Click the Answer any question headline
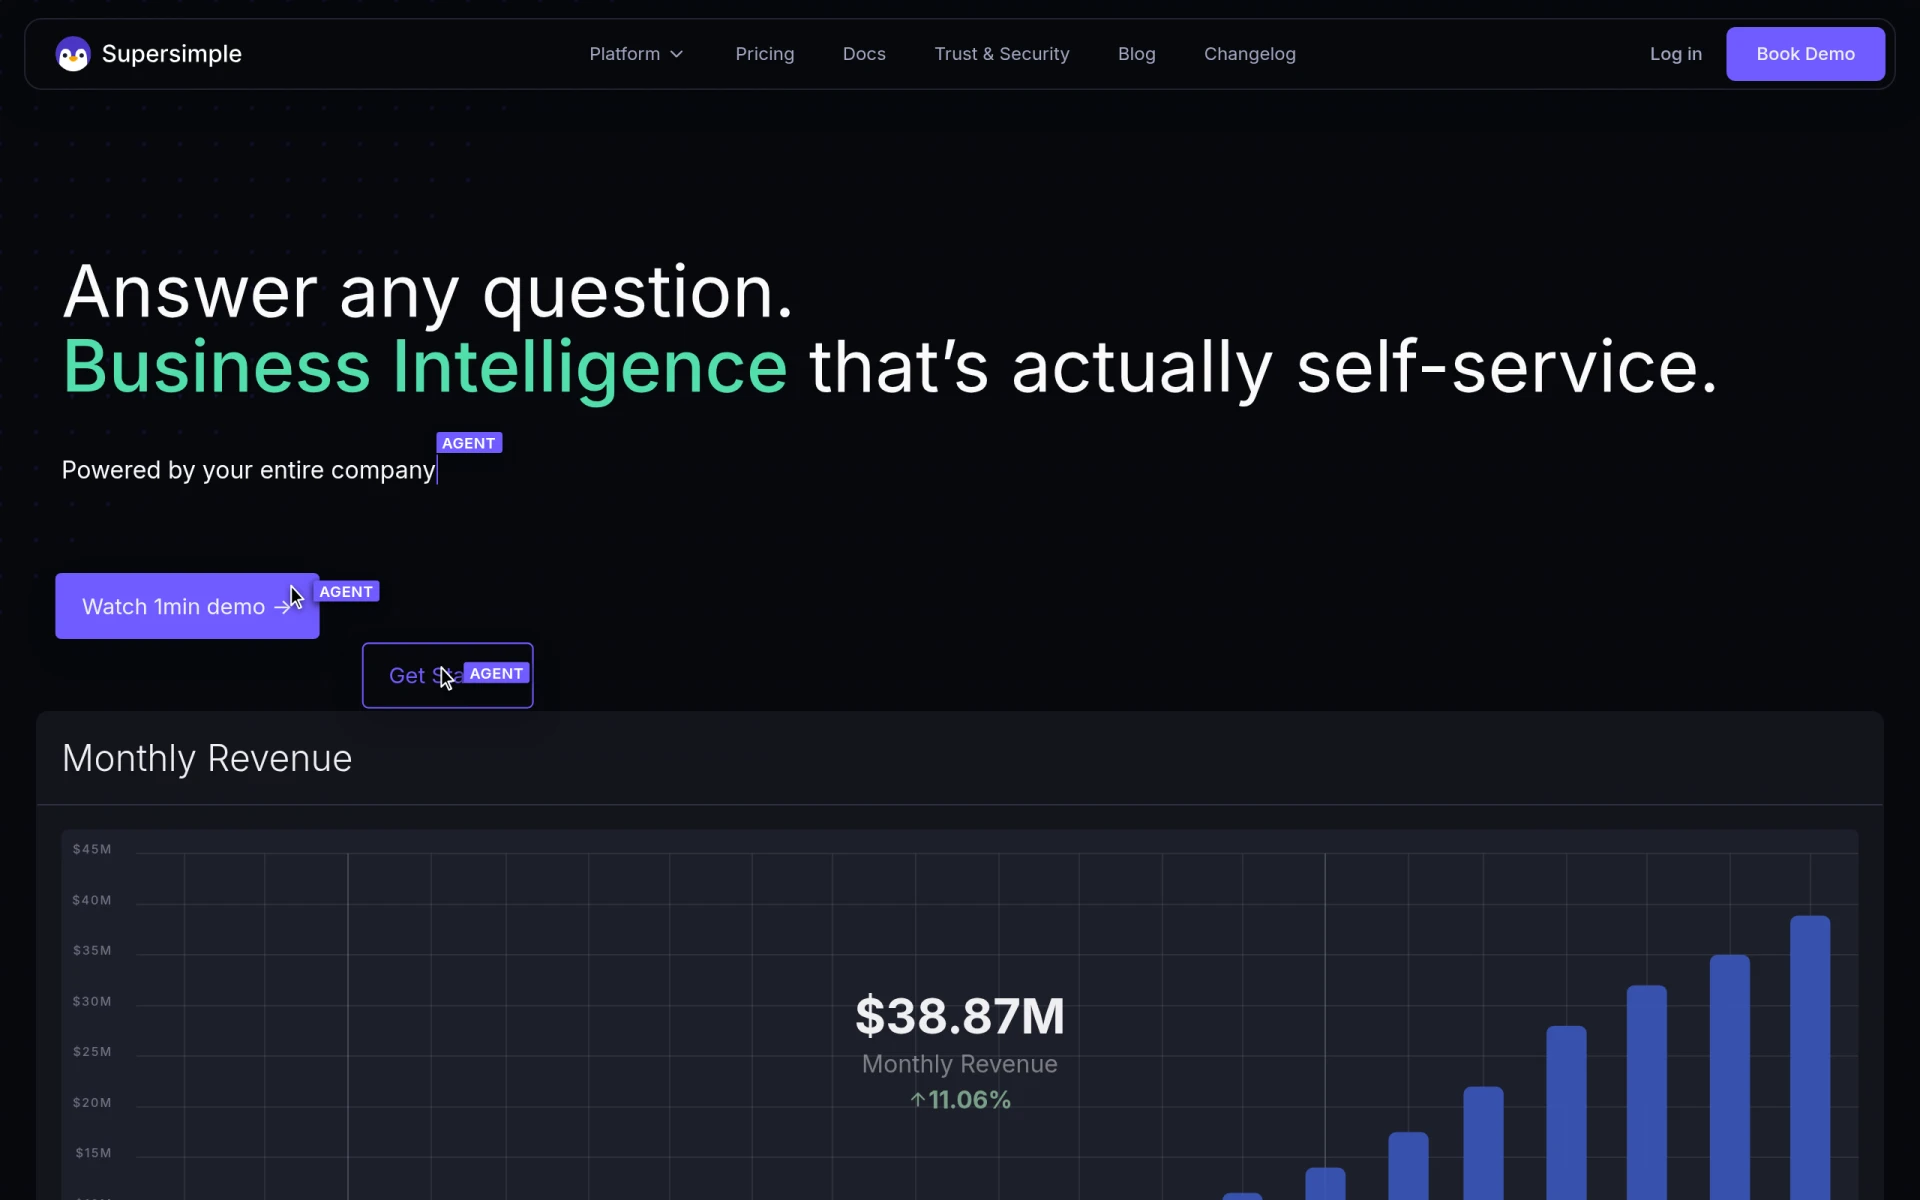 pyautogui.click(x=428, y=293)
